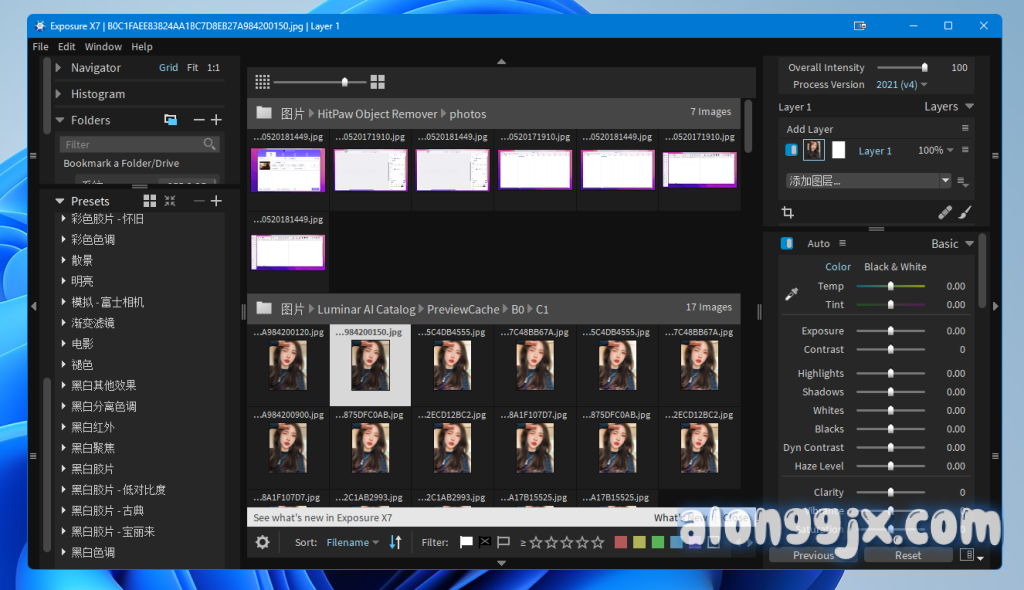This screenshot has width=1024, height=590.
Task: Filter by red color label swatch
Action: pos(620,542)
